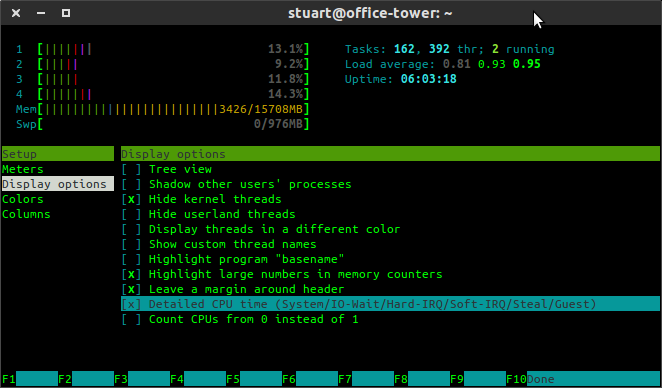Screen dimensions: 662x388
Task: Open the Columns setup section
Action: pos(26,214)
